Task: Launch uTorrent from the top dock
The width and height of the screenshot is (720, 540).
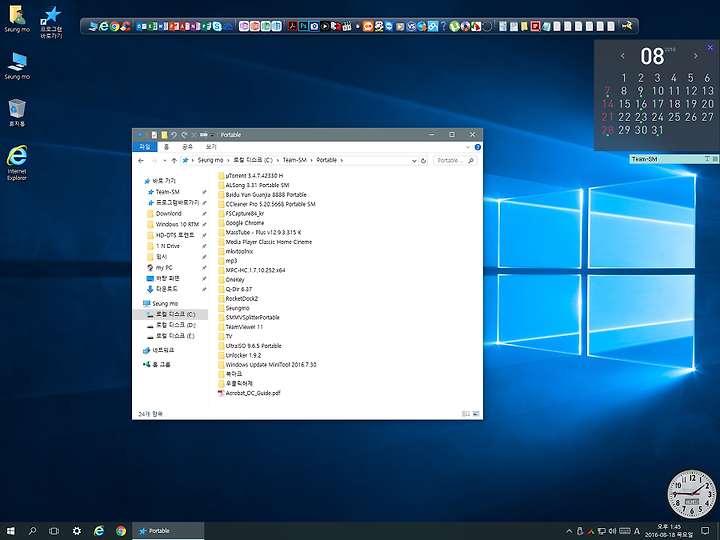Action: tap(455, 26)
